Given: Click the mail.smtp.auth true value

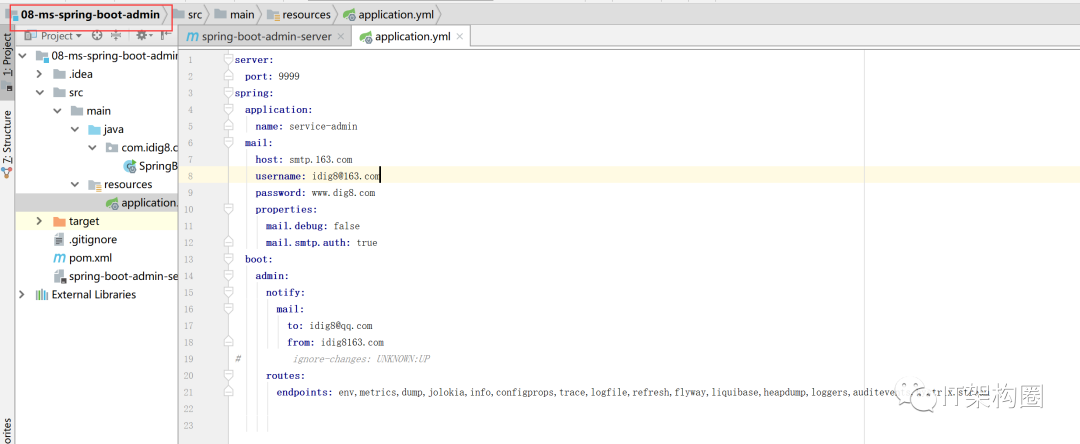Looking at the screenshot, I should pos(366,243).
